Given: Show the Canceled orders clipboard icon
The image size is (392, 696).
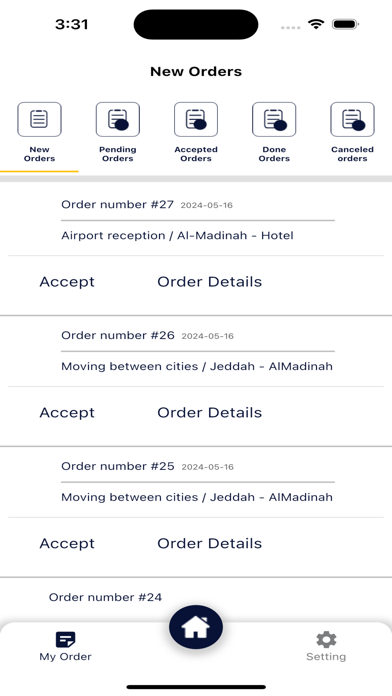Looking at the screenshot, I should [352, 119].
